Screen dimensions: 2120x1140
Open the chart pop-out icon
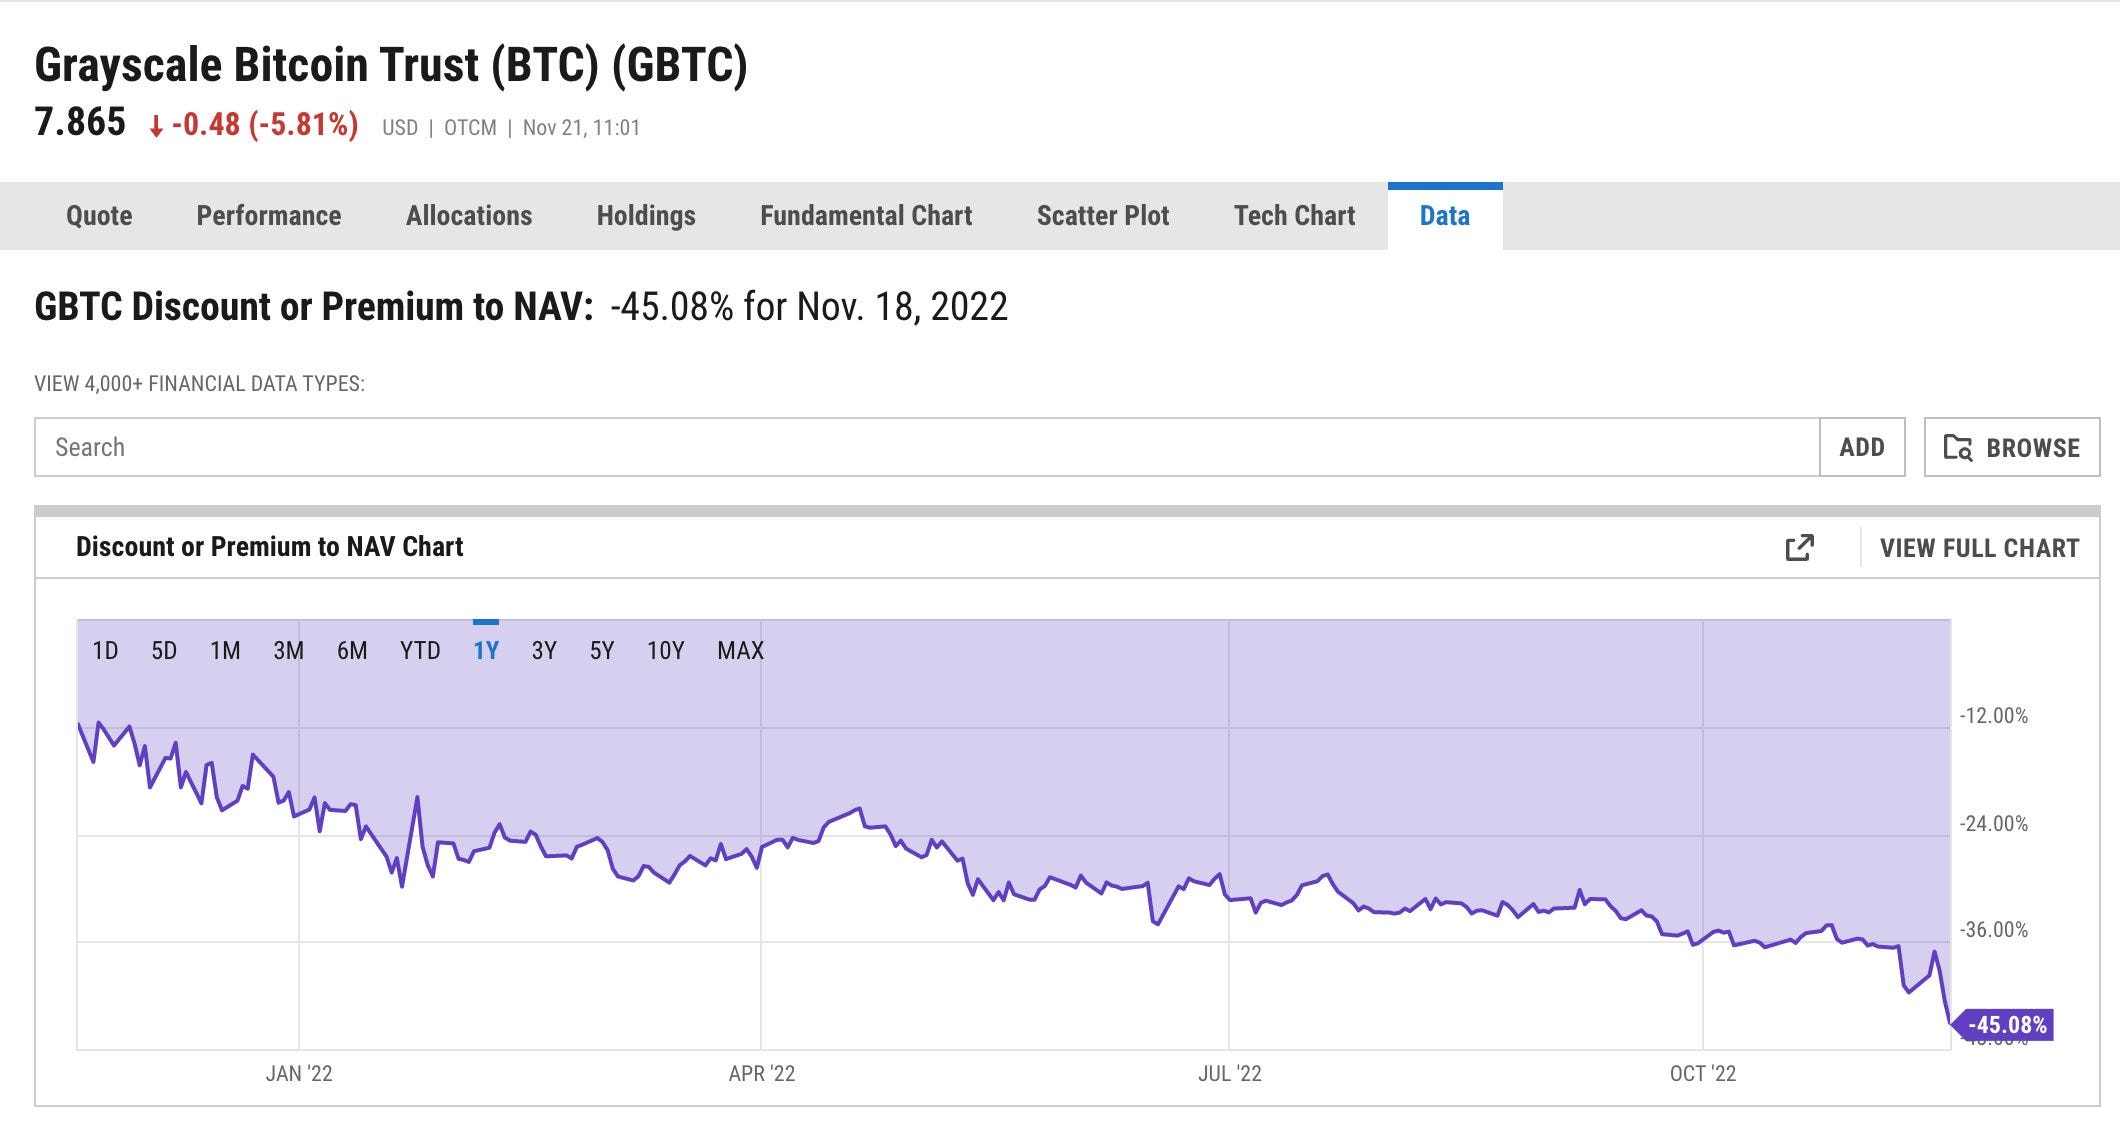tap(1799, 547)
